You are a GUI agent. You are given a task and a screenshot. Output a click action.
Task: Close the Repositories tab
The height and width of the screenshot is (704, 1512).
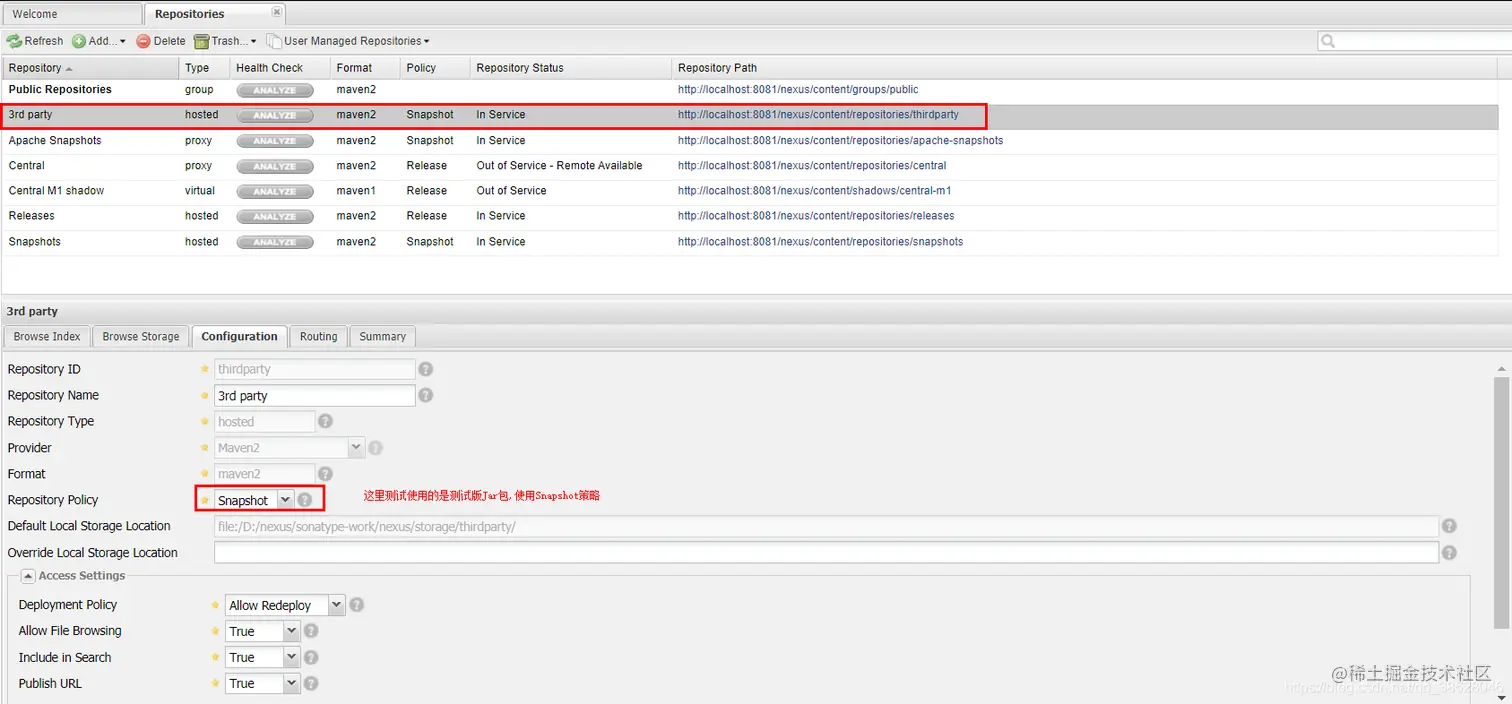point(277,13)
